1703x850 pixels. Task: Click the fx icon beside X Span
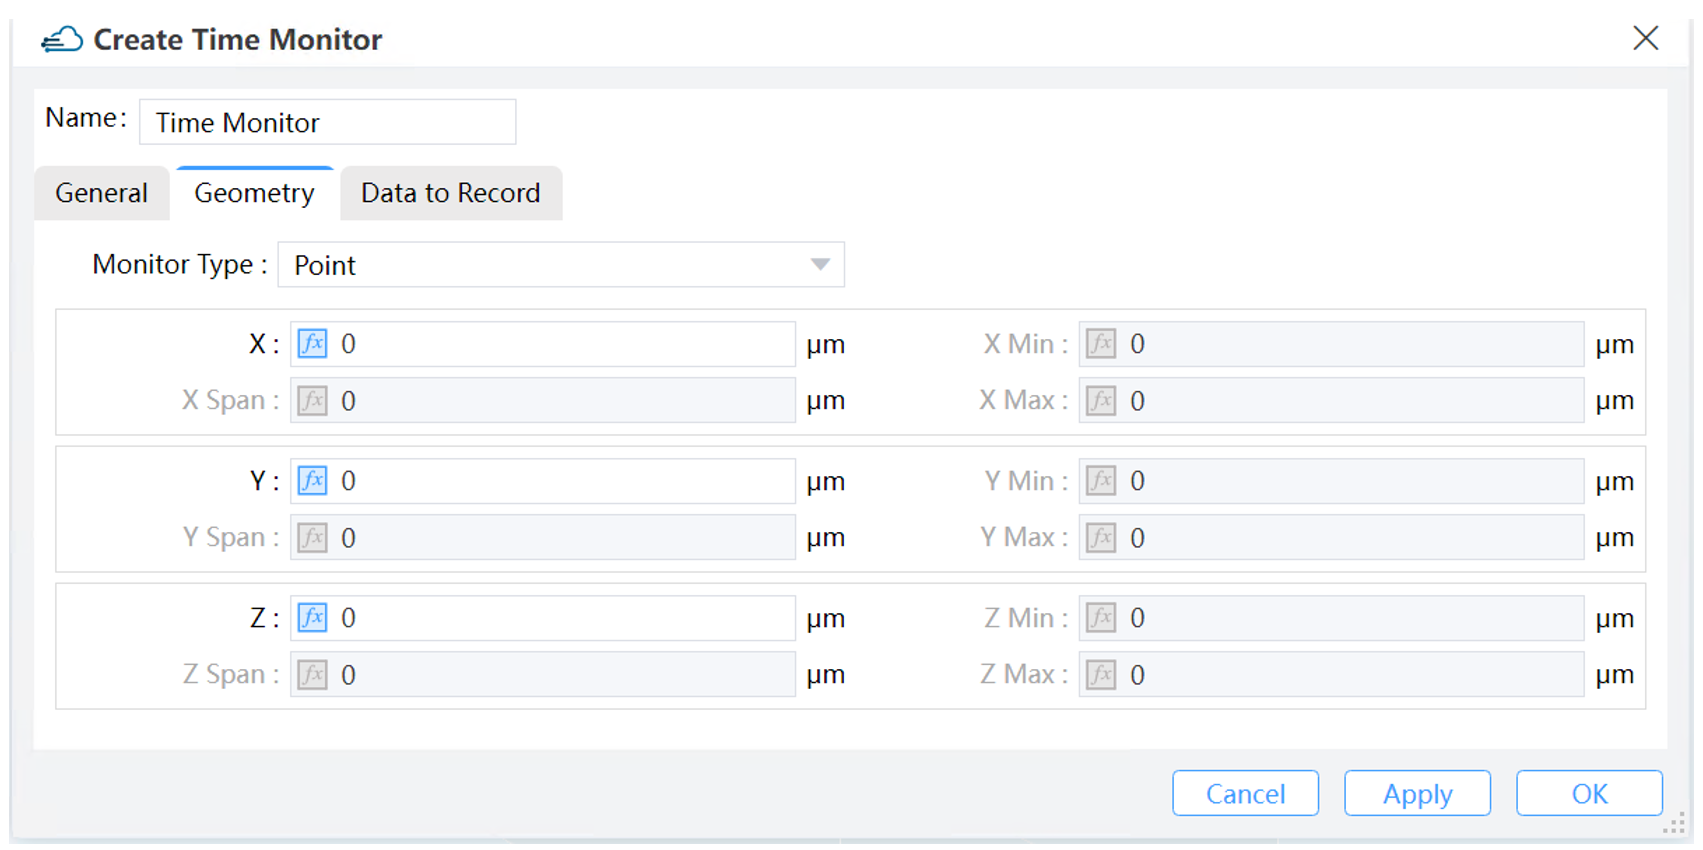[x=312, y=401]
